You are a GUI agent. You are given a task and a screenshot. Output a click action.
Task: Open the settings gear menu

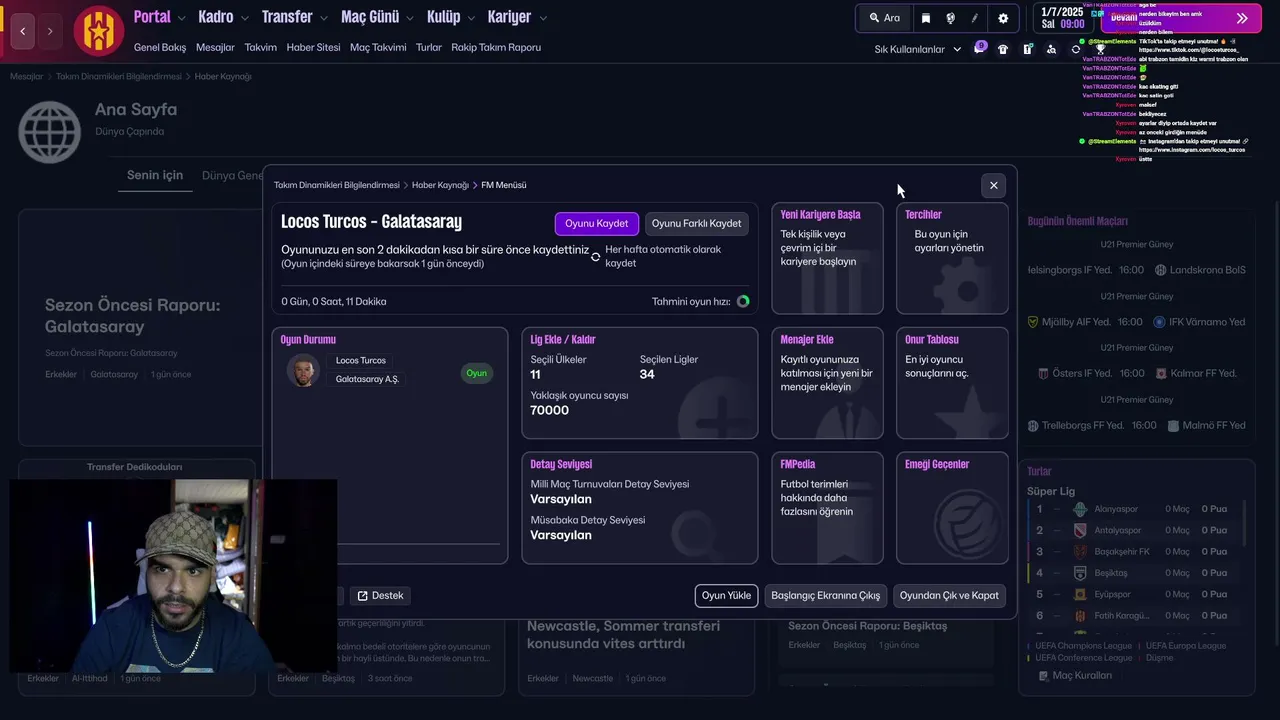[x=1003, y=18]
